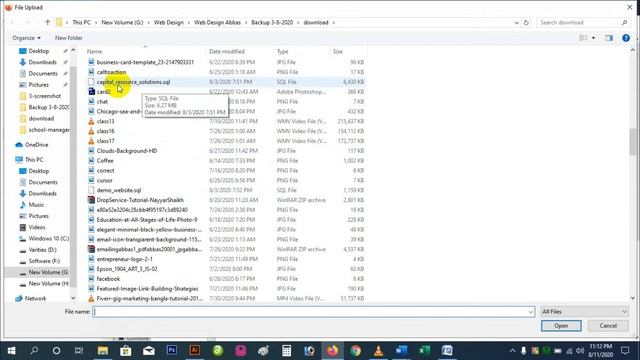Open Task View on taskbar

pyautogui.click(x=79, y=351)
